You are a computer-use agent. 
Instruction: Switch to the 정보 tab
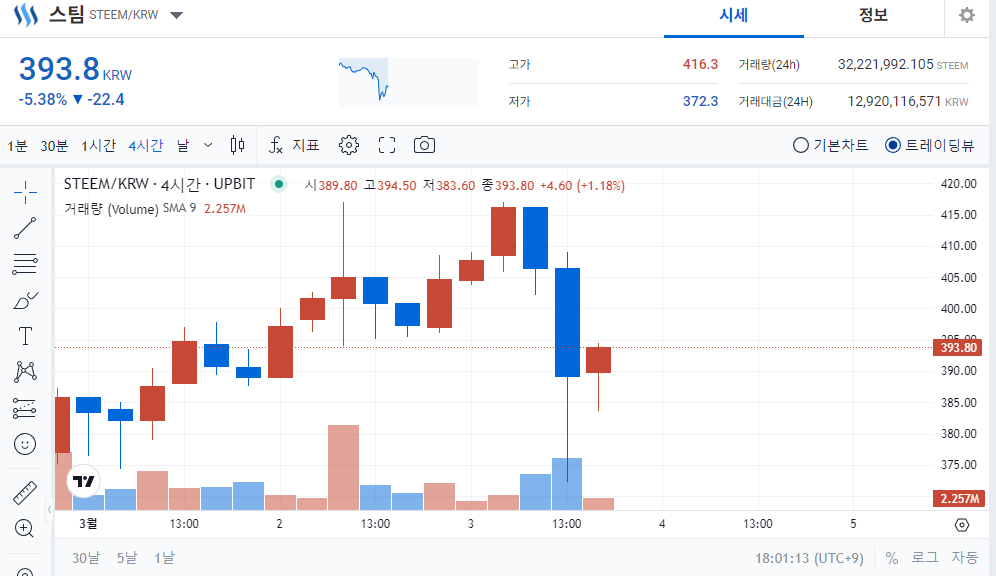point(873,16)
